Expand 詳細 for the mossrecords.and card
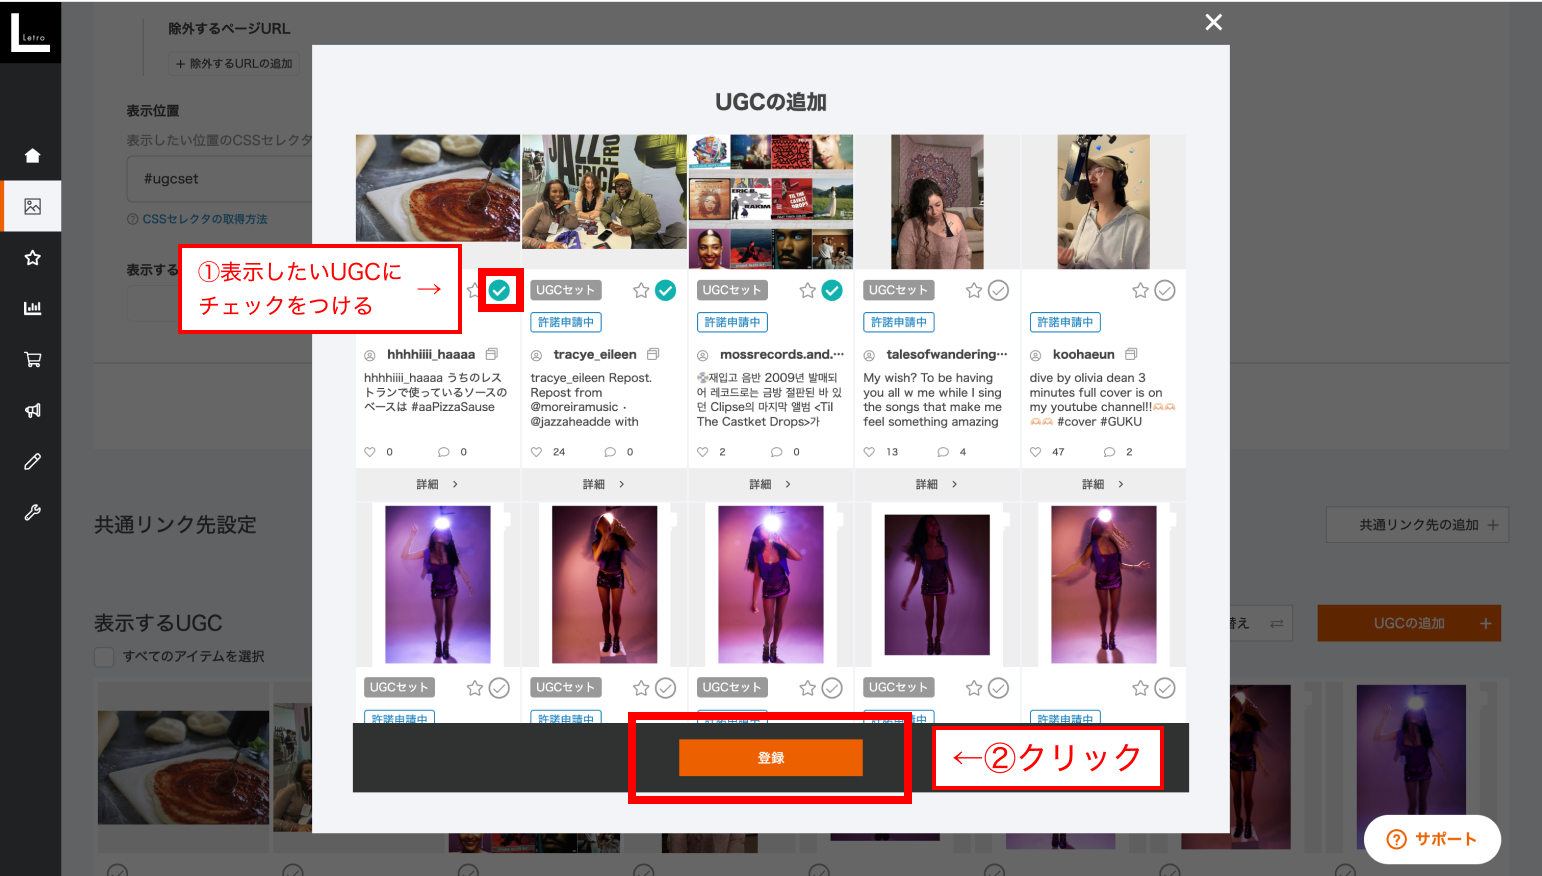 771,484
